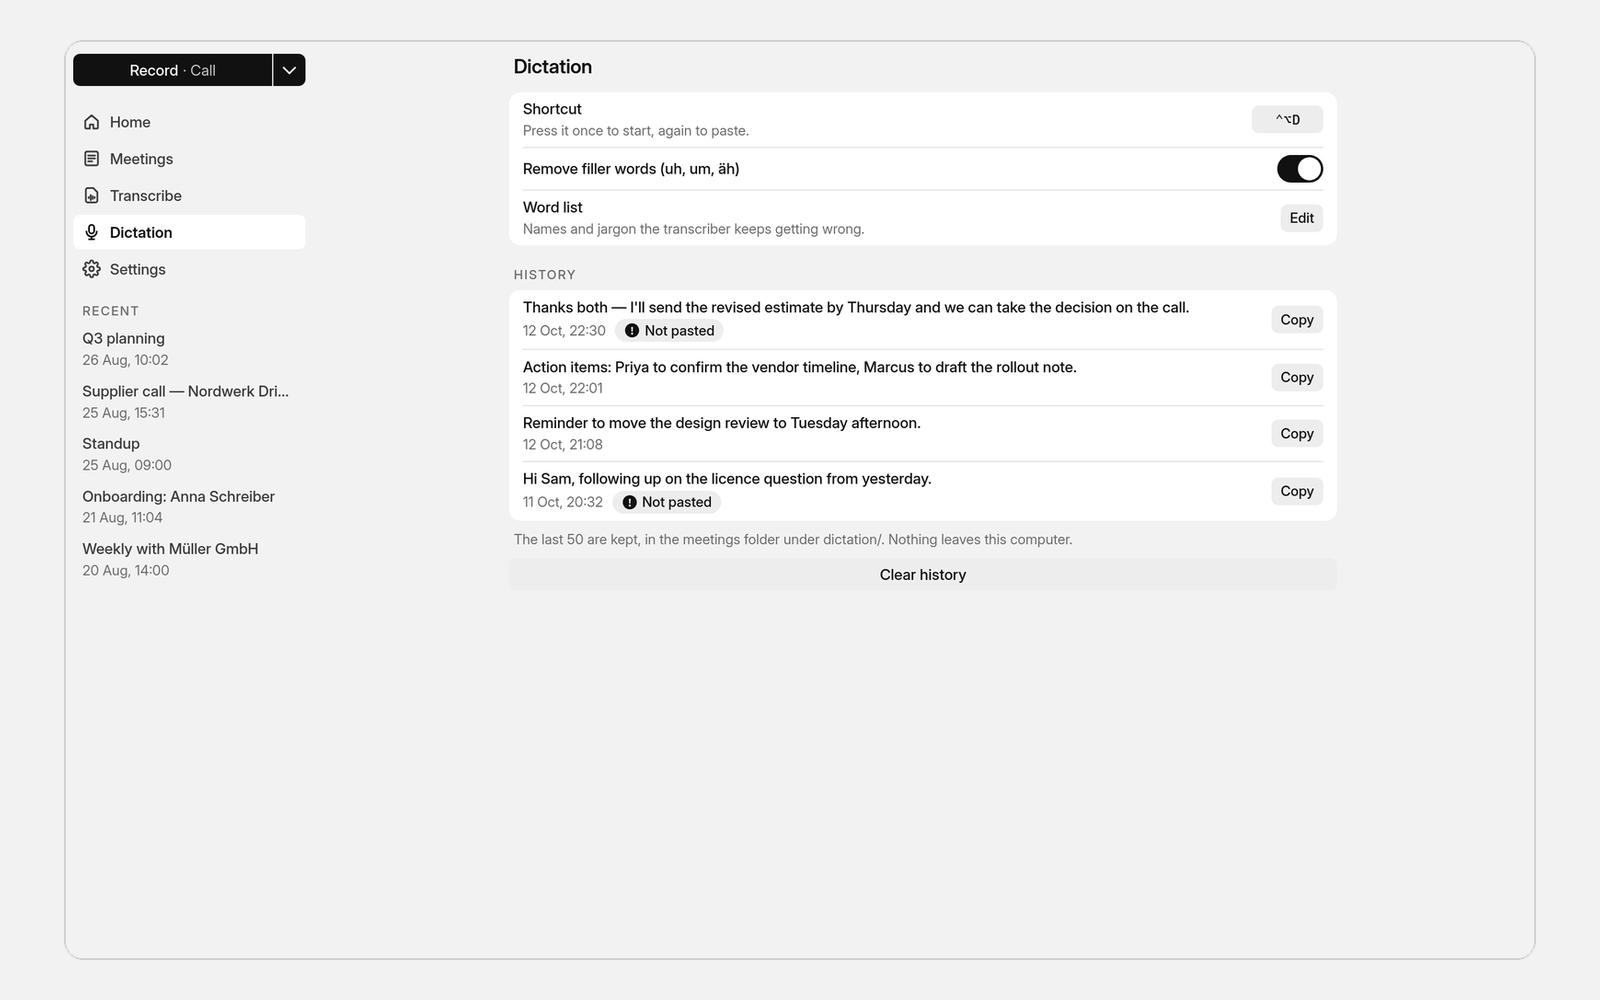The image size is (1600, 1000).
Task: Select the 'Action items: Priya' history text
Action: [800, 367]
